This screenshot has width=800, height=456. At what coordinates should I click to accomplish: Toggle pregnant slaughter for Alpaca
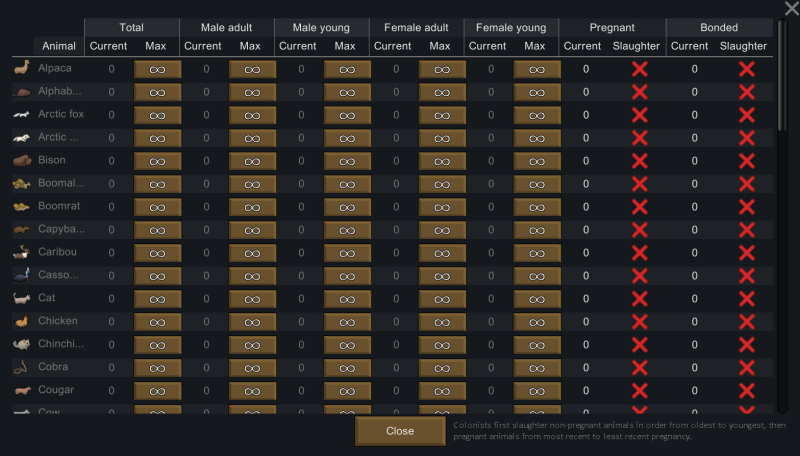tap(640, 69)
